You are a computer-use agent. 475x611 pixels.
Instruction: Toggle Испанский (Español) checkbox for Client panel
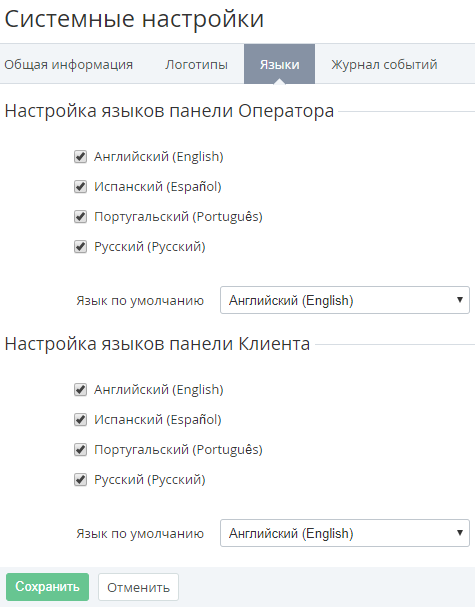pos(80,420)
